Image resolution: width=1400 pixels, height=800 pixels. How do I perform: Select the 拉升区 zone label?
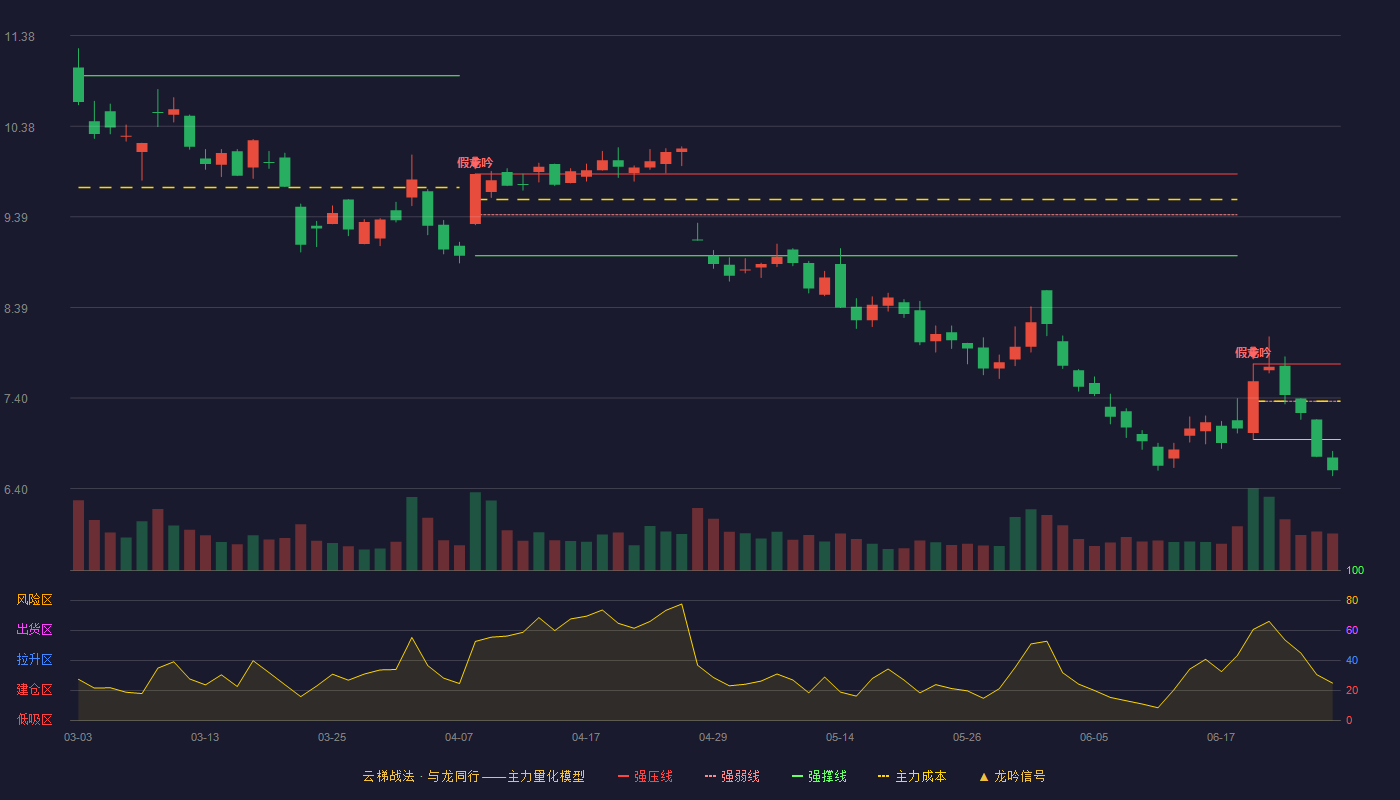[35, 660]
